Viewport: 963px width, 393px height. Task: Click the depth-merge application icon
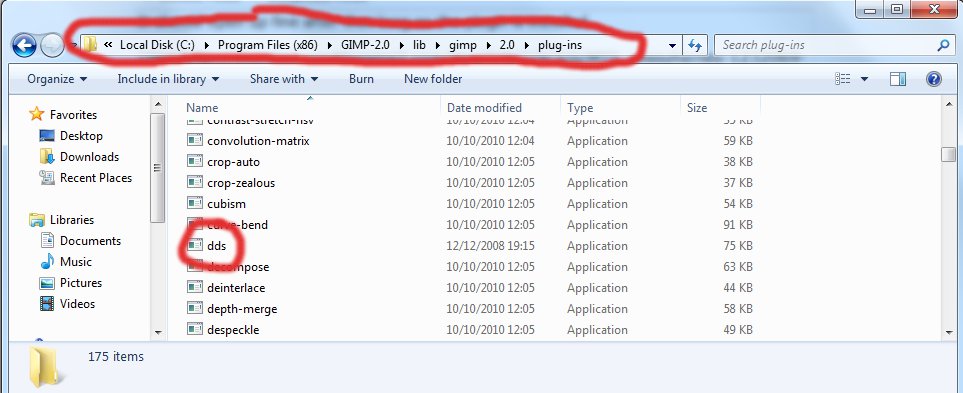tap(195, 309)
